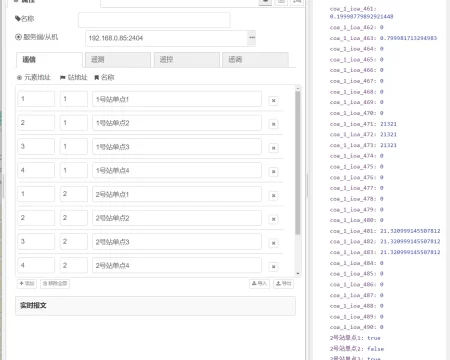450x360 pixels.
Task: Switch to the 遥信 tab
Action: (49, 60)
